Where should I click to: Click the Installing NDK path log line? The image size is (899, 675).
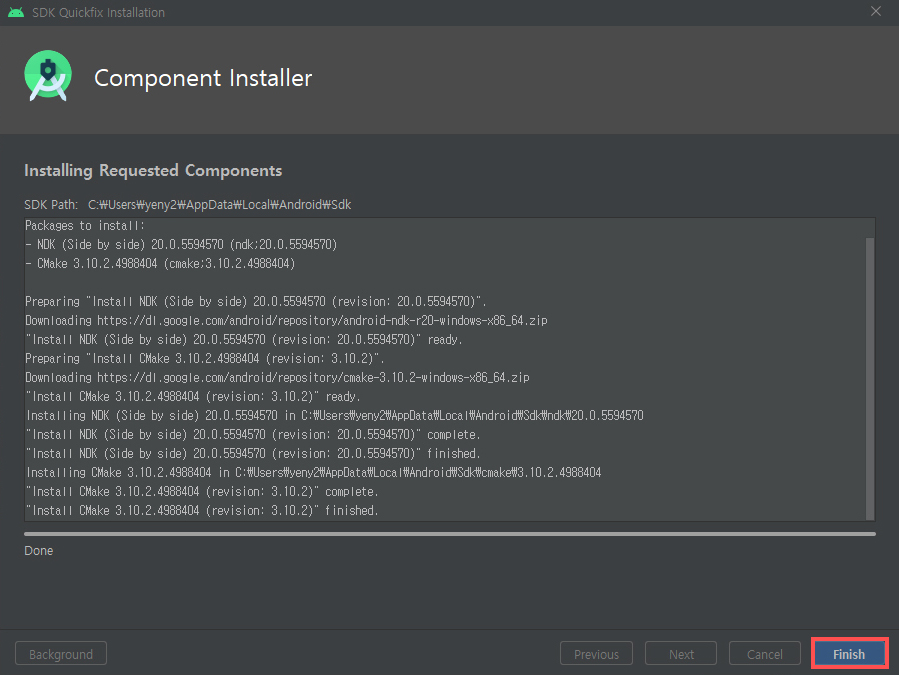(335, 415)
